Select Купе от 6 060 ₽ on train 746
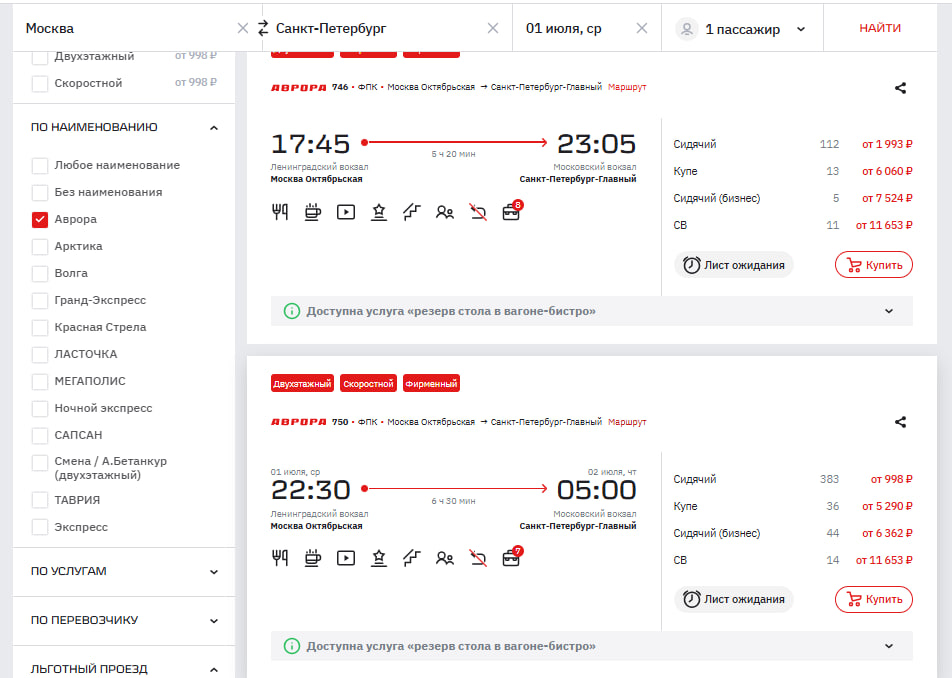Screen dimensions: 952x678 point(792,171)
